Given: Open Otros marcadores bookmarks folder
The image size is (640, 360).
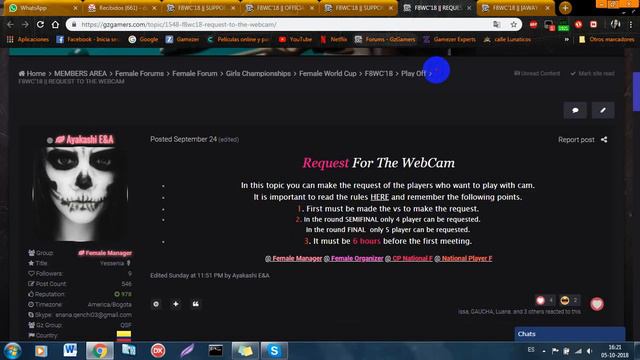Looking at the screenshot, I should click(x=607, y=40).
